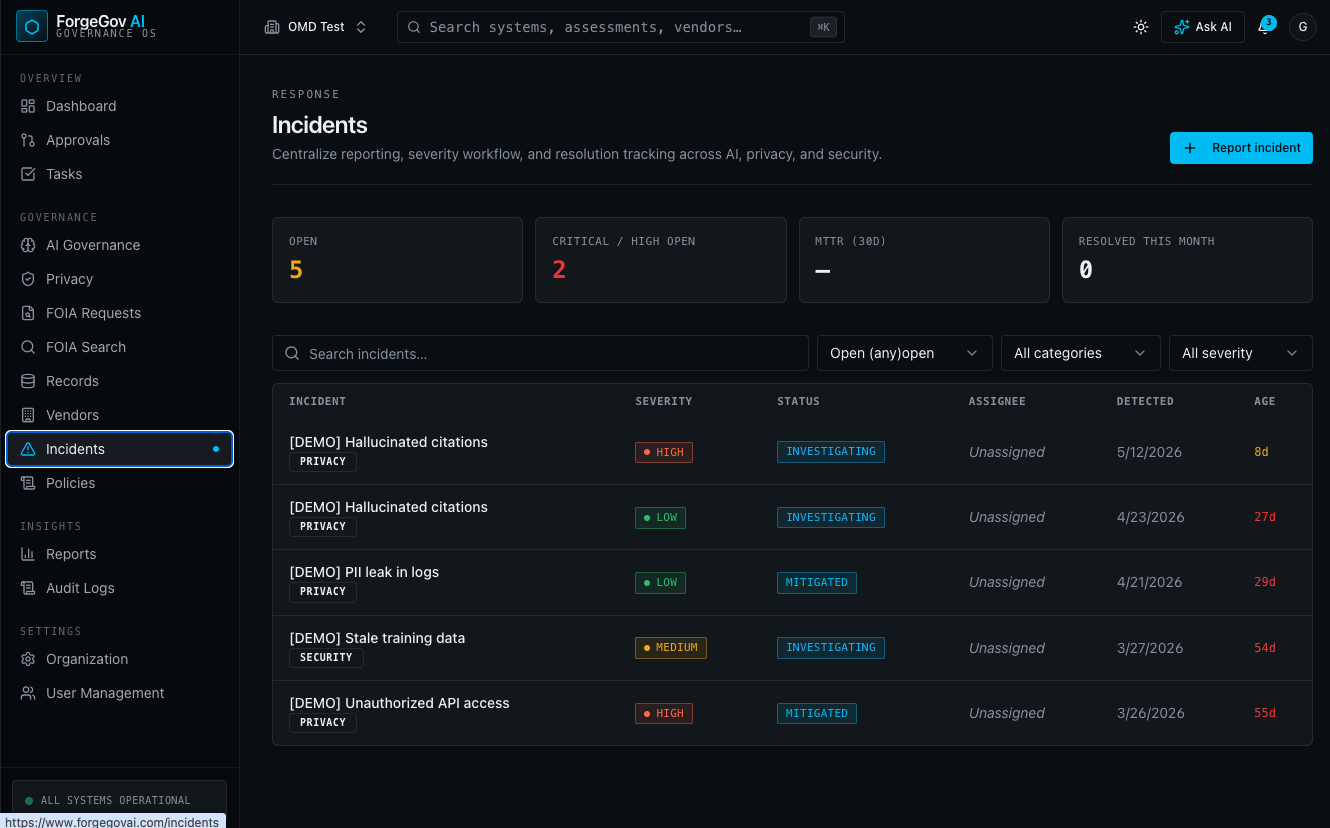The image size is (1330, 828).
Task: Click the Ask AI button
Action: point(1202,27)
